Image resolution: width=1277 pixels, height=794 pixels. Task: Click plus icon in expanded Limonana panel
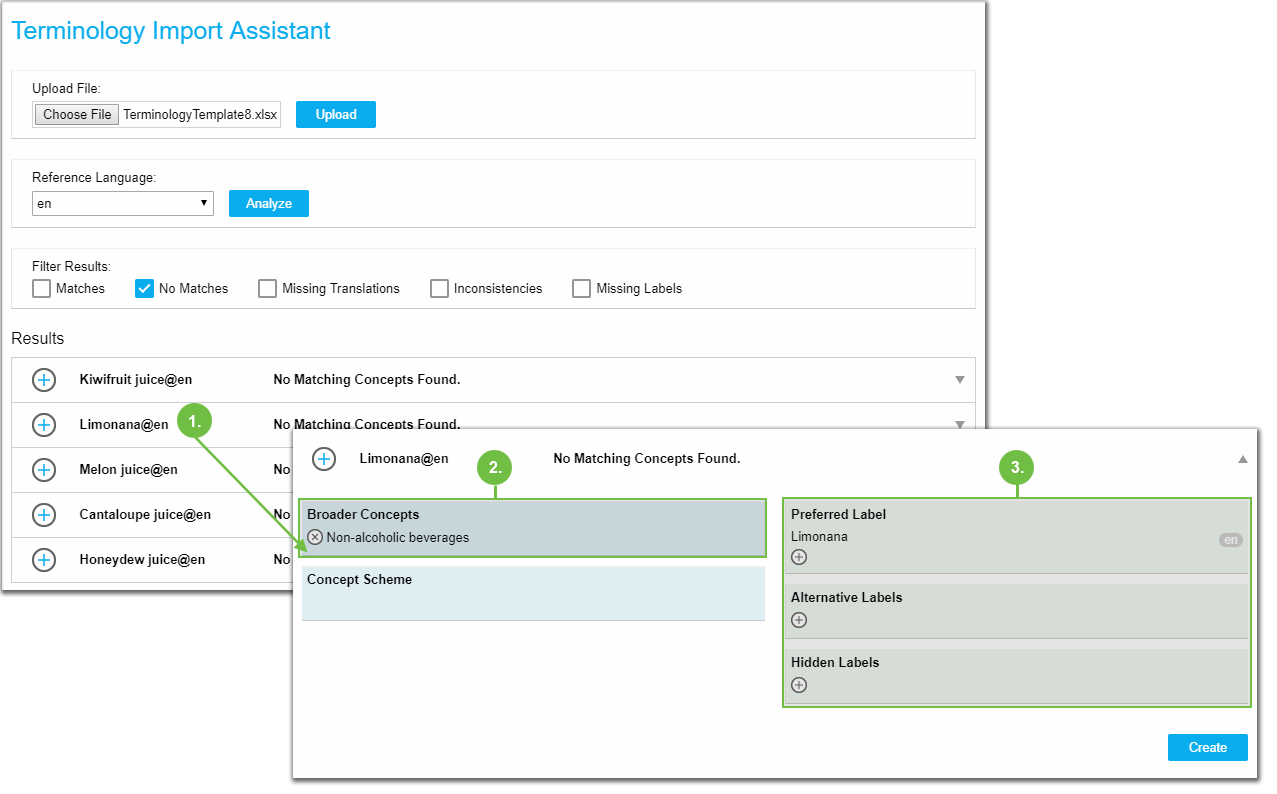click(324, 459)
